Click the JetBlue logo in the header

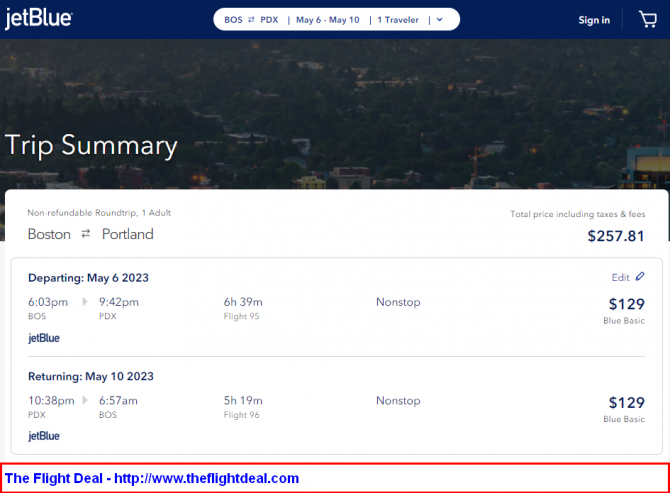[38, 19]
